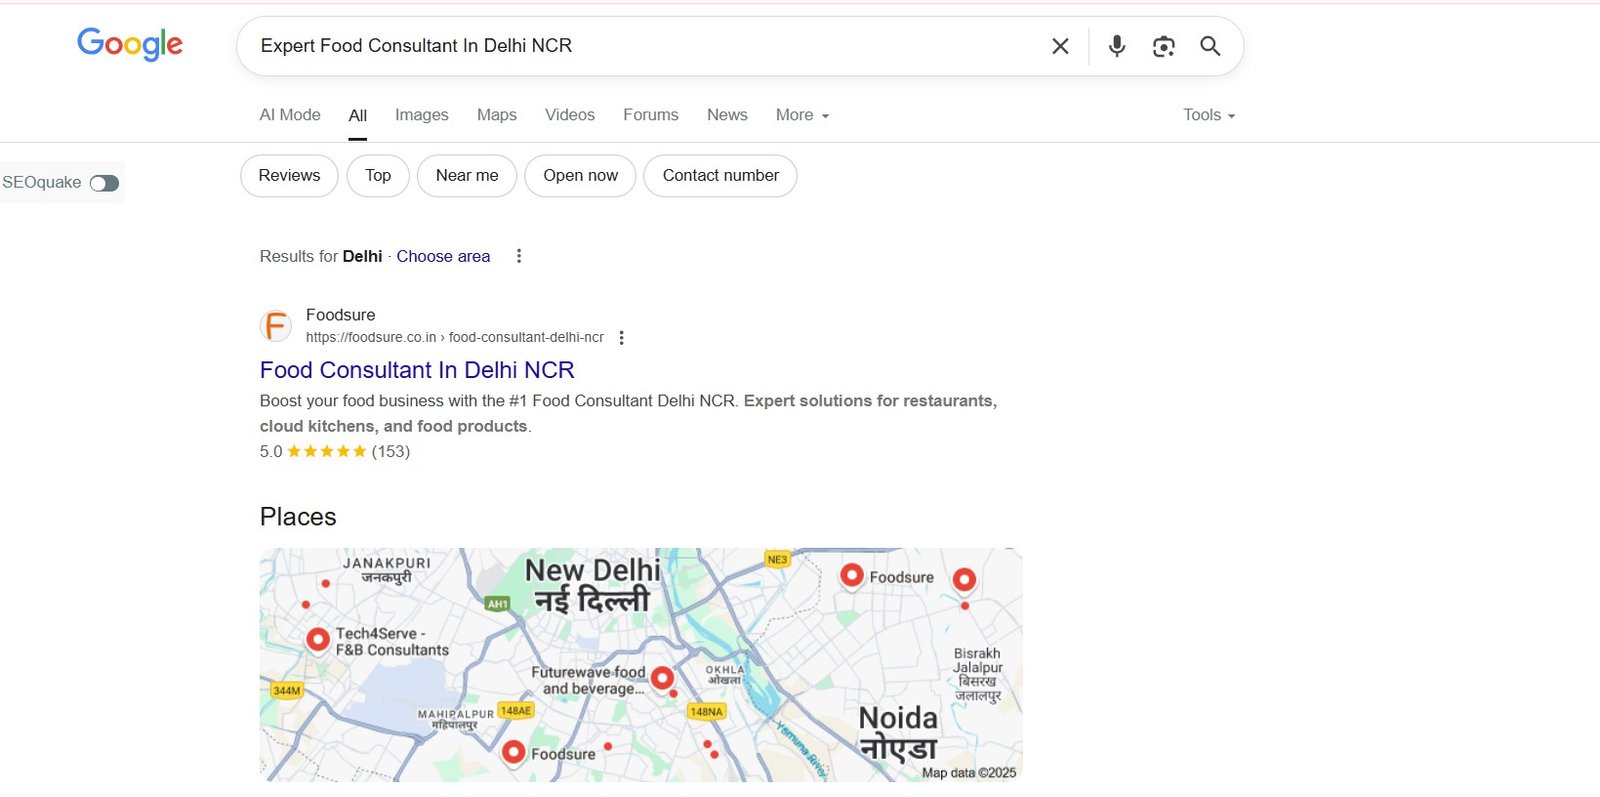Click the Places heading
The height and width of the screenshot is (797, 1600).
298,517
